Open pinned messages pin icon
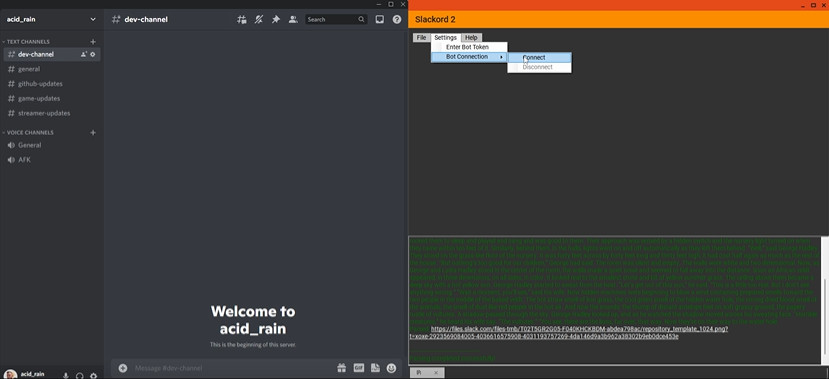 click(275, 20)
